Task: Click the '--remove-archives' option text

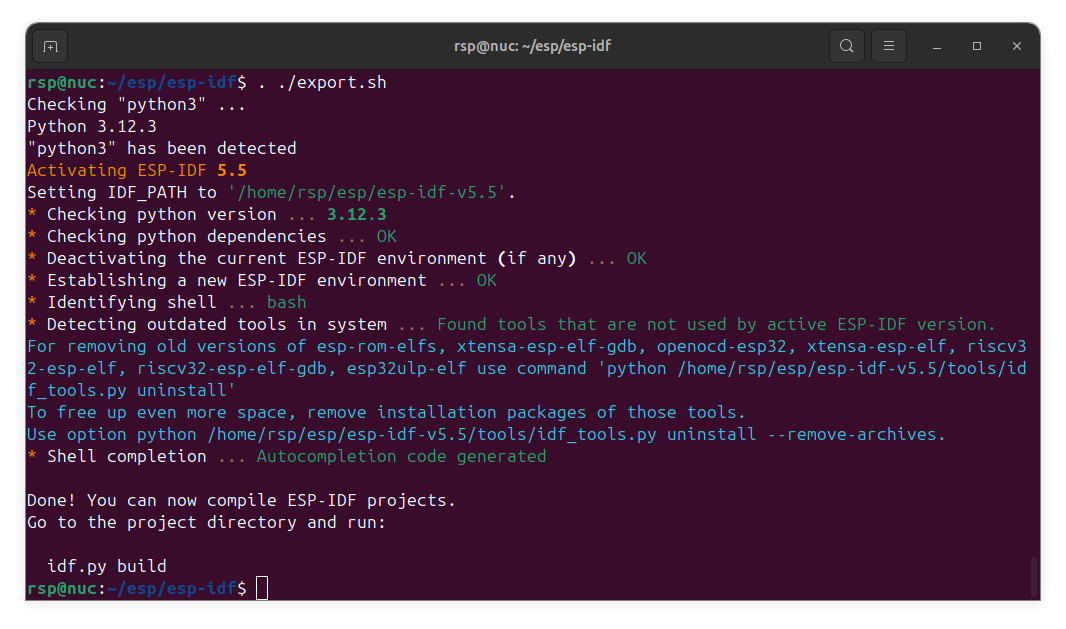Action: click(x=856, y=435)
